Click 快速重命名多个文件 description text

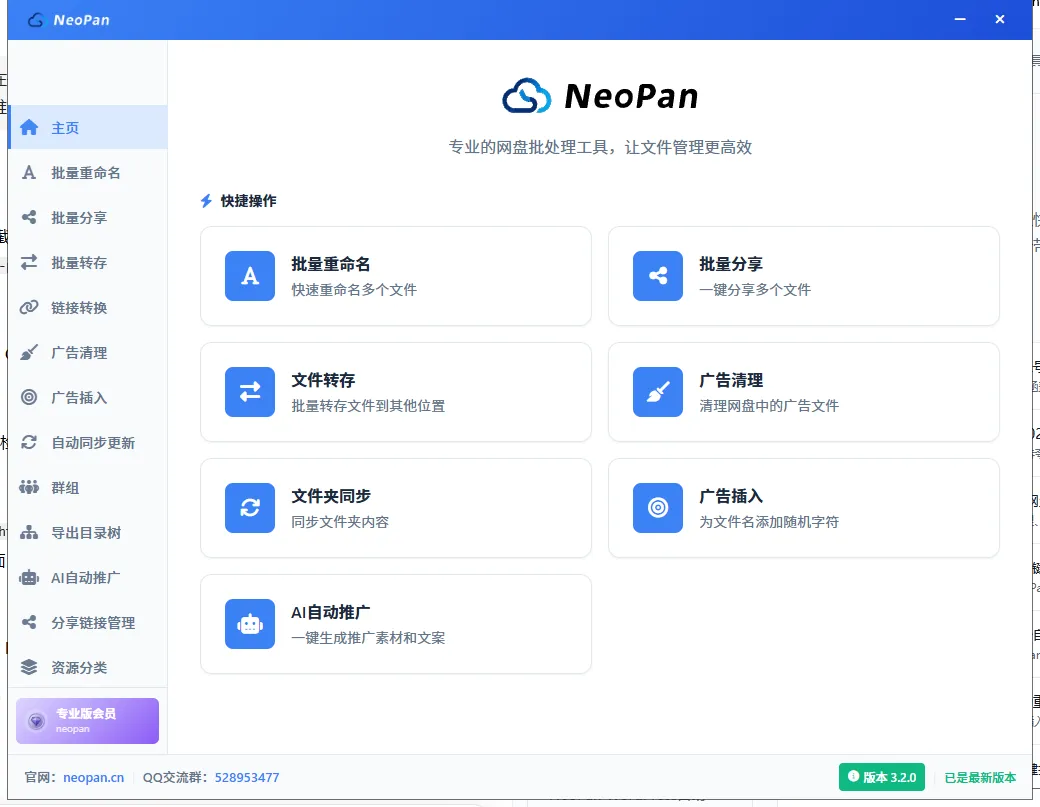click(354, 290)
